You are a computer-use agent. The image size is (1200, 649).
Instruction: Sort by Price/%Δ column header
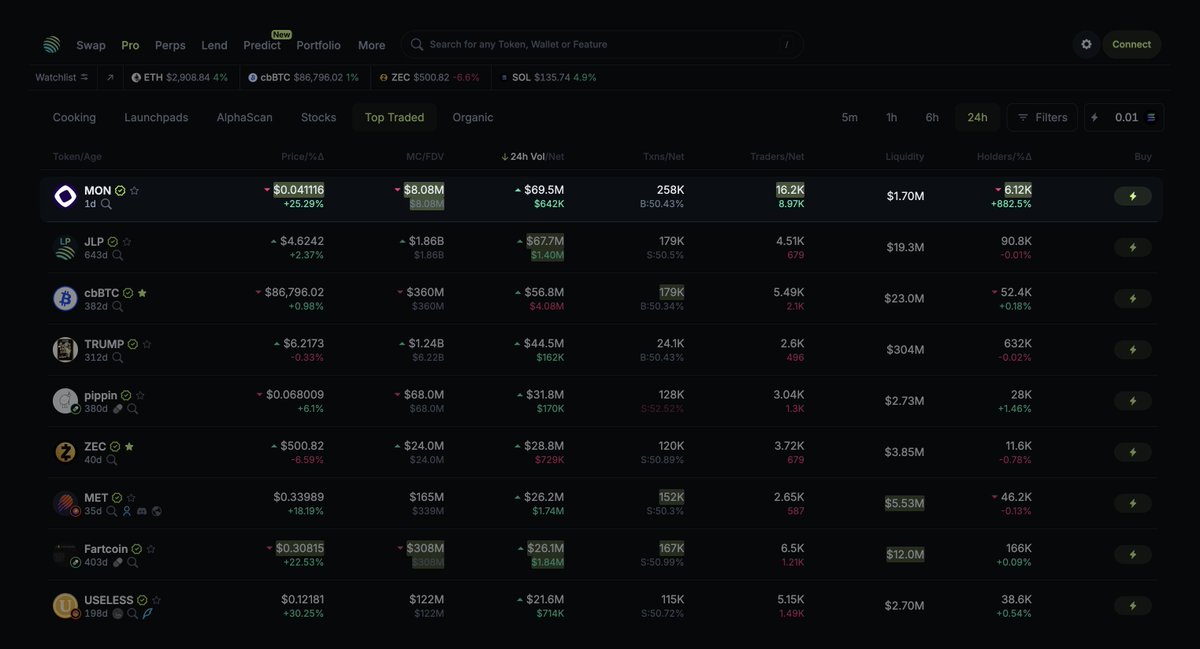[303, 157]
